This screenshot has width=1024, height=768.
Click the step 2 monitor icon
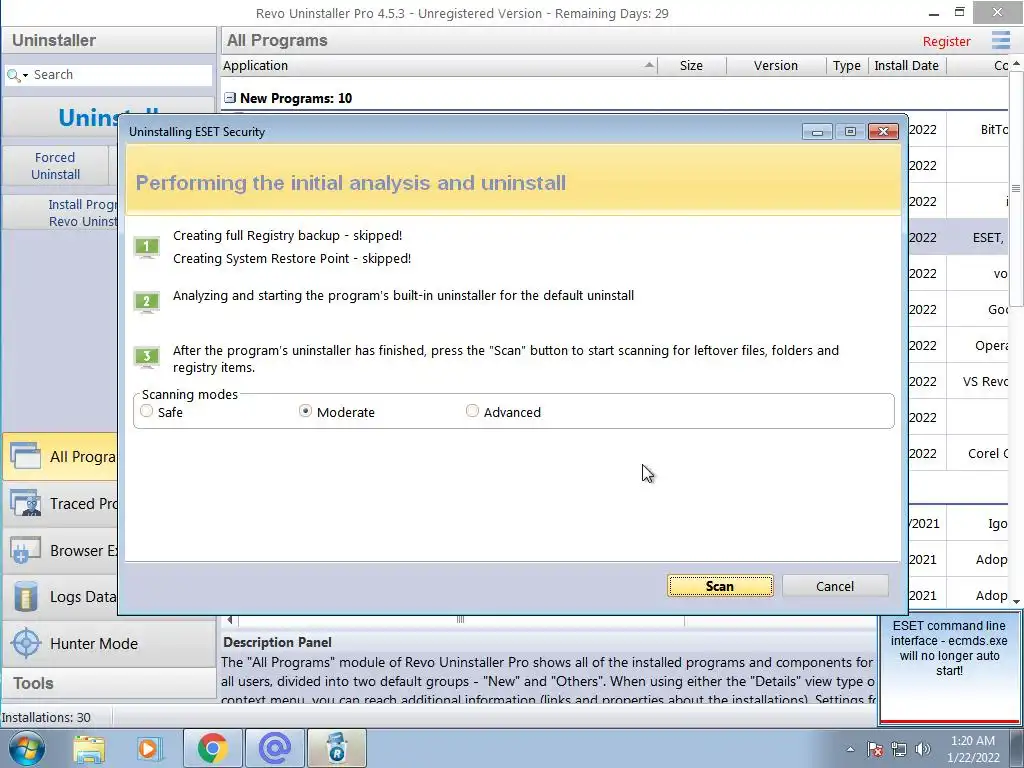tap(147, 302)
